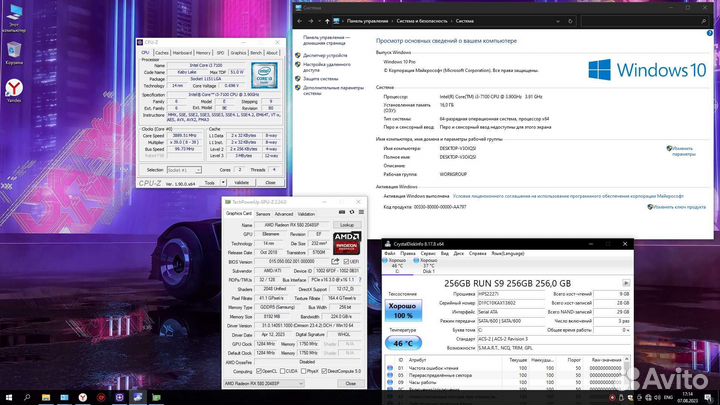The height and width of the screenshot is (405, 720).
Task: Click the Windows Start button
Action: [8, 396]
